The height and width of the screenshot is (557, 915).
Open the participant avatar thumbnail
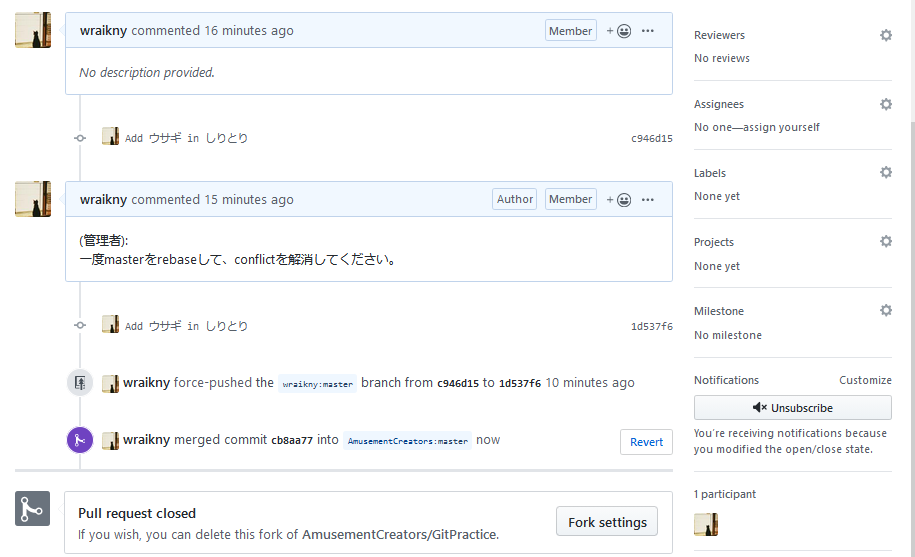pyautogui.click(x=706, y=524)
